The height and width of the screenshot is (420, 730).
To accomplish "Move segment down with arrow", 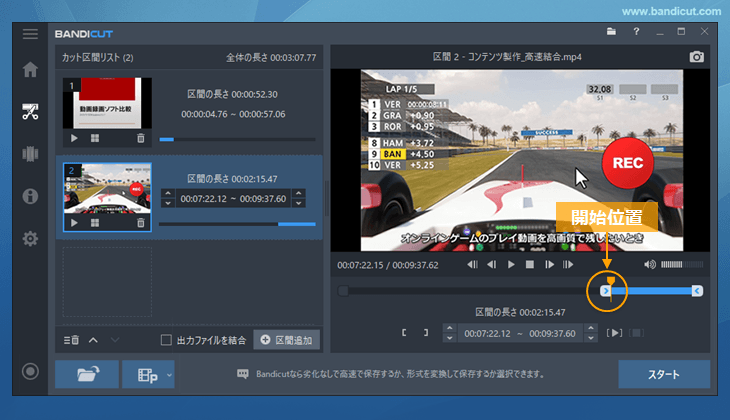I will pos(115,340).
